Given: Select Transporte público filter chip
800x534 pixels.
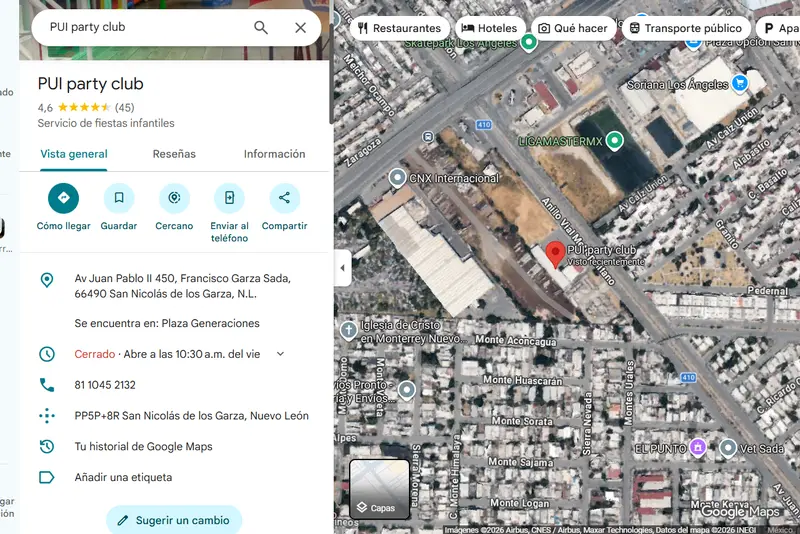Looking at the screenshot, I should 686,28.
